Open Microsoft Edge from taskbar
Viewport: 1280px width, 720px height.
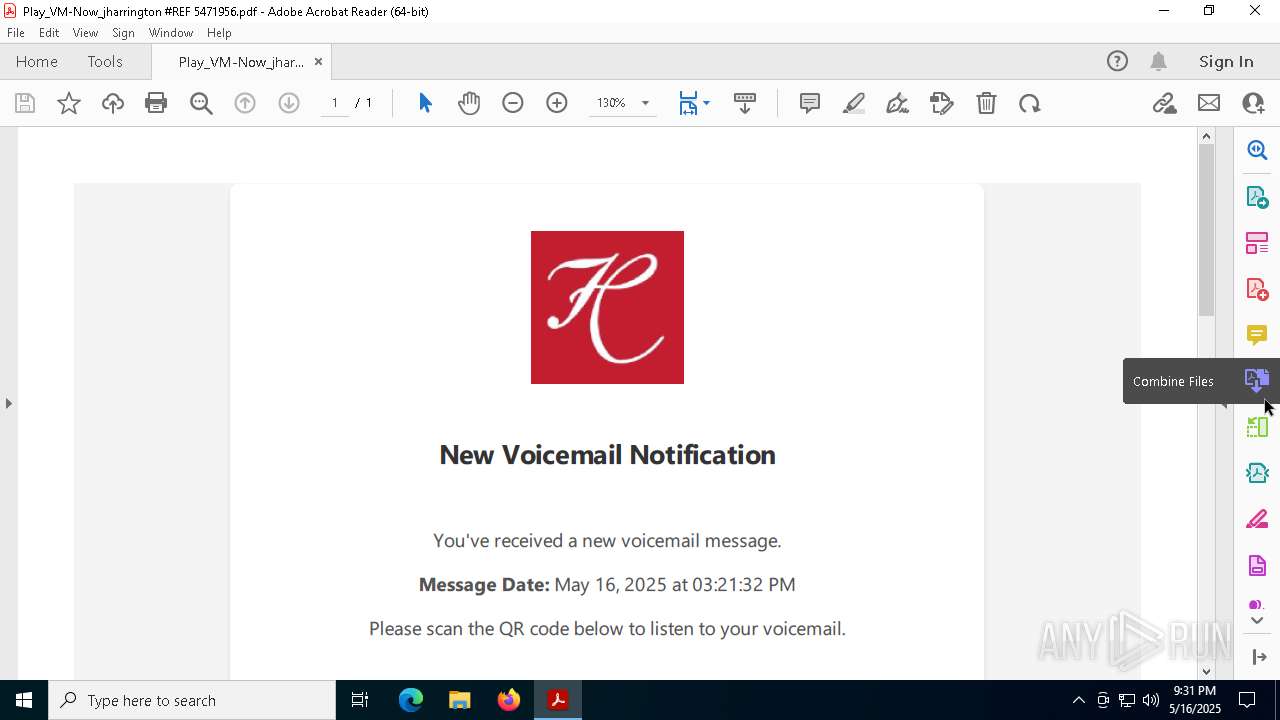pos(411,700)
